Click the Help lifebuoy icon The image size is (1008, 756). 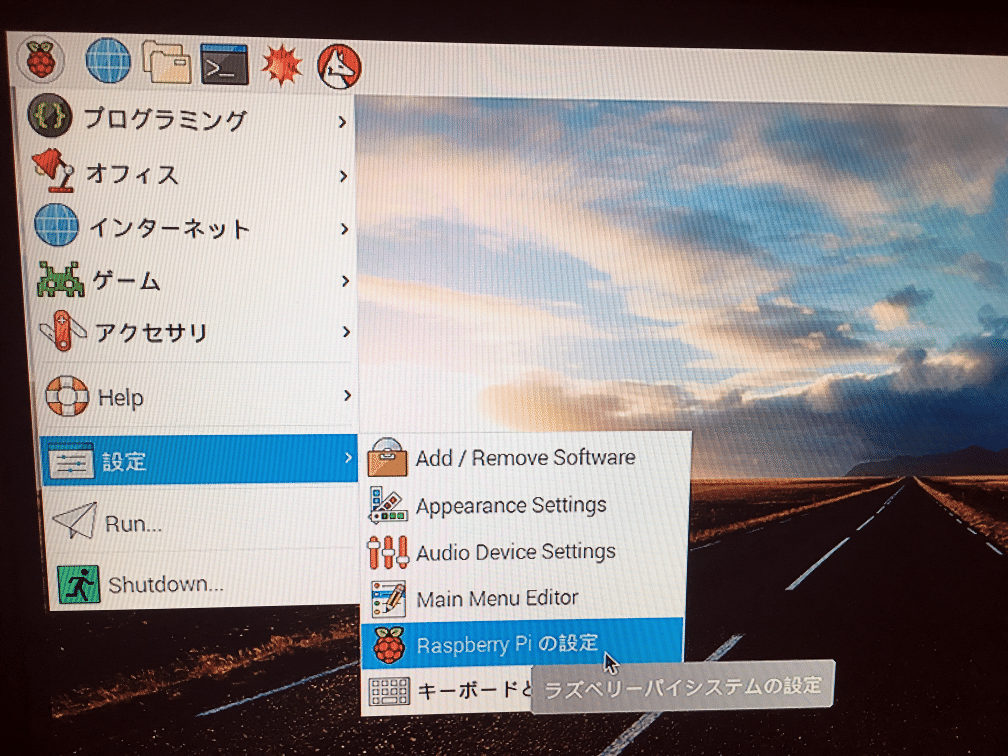point(67,396)
